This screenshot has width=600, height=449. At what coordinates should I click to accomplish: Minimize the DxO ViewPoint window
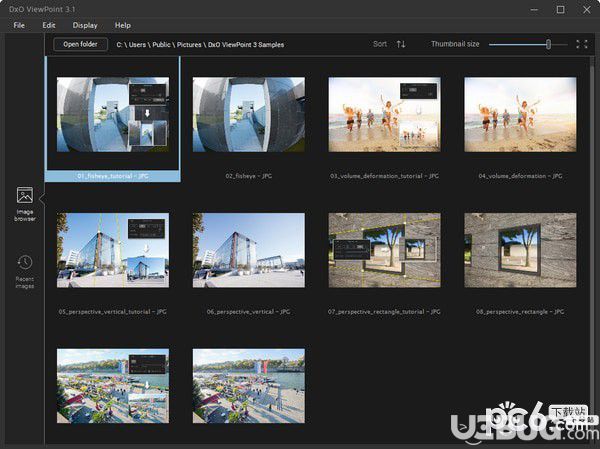click(534, 10)
